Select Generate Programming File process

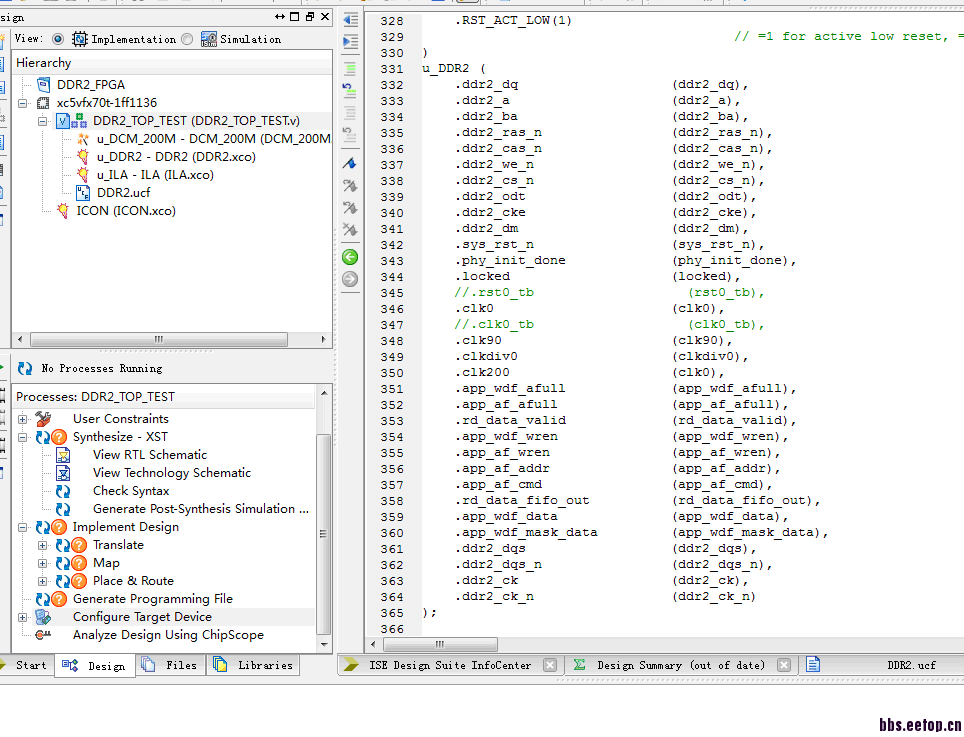click(x=152, y=599)
